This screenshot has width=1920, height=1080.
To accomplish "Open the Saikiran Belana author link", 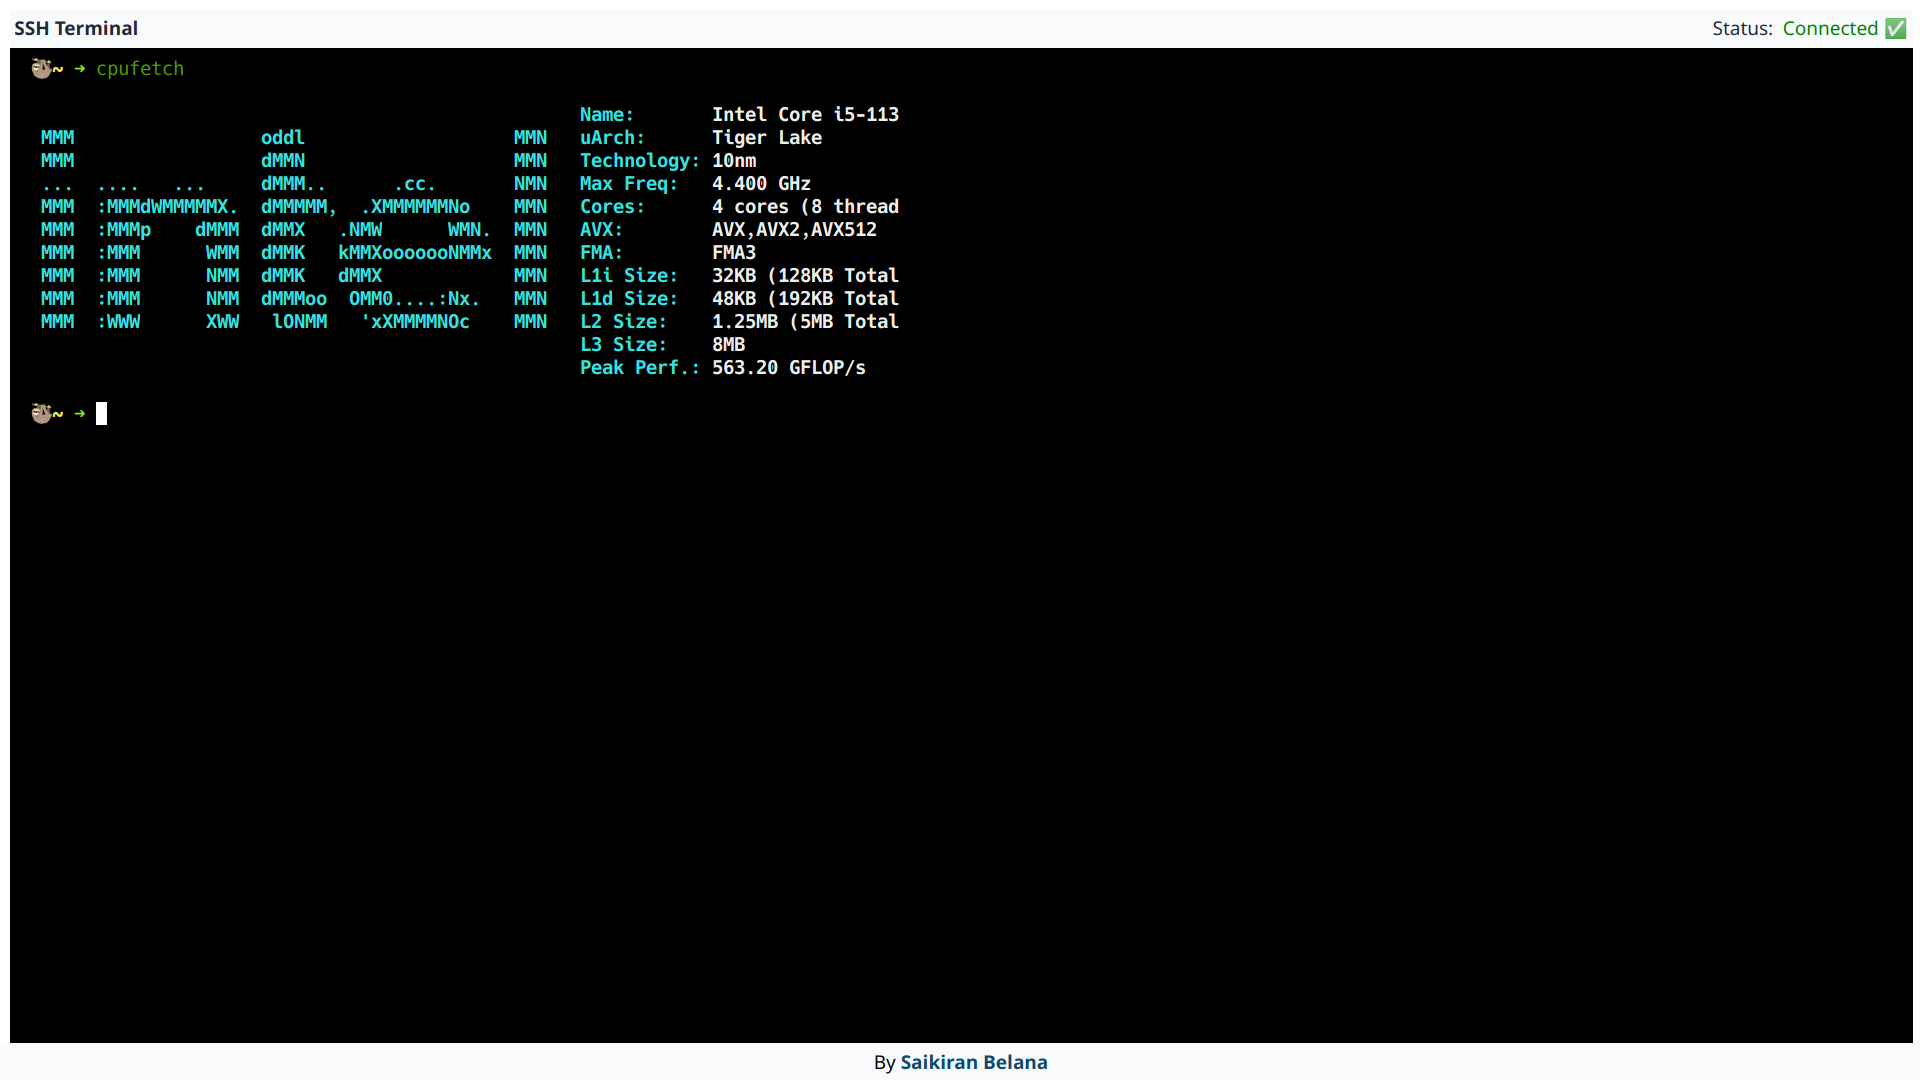I will (973, 1062).
